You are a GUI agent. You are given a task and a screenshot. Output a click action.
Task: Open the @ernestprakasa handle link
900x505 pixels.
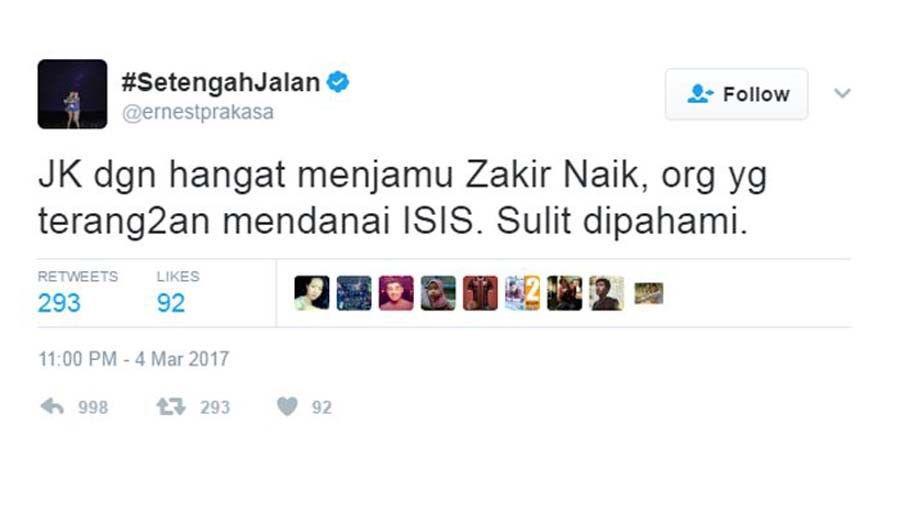coord(197,112)
